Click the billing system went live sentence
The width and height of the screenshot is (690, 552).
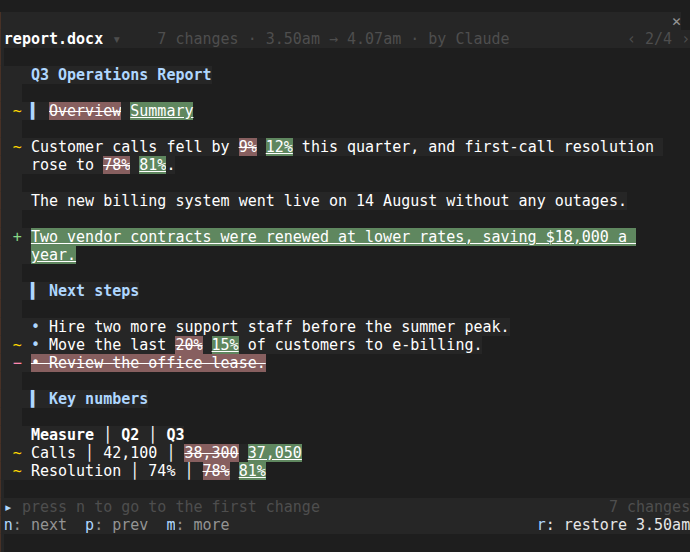[x=328, y=201]
